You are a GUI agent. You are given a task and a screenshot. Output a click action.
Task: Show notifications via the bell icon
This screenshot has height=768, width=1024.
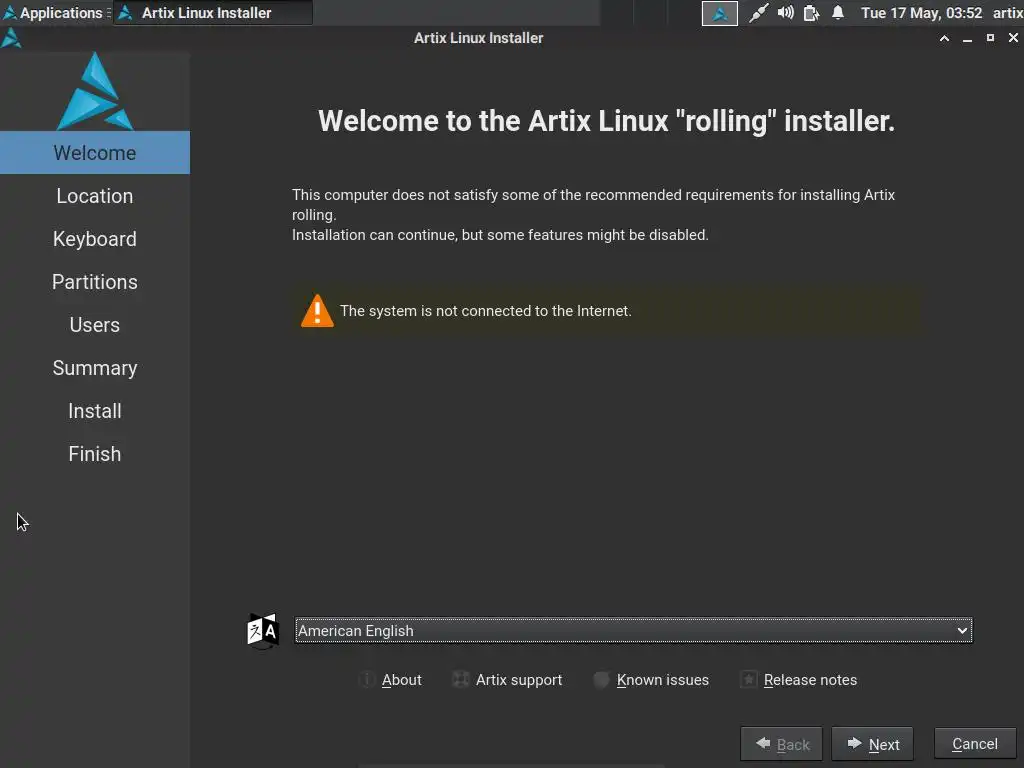[x=838, y=13]
